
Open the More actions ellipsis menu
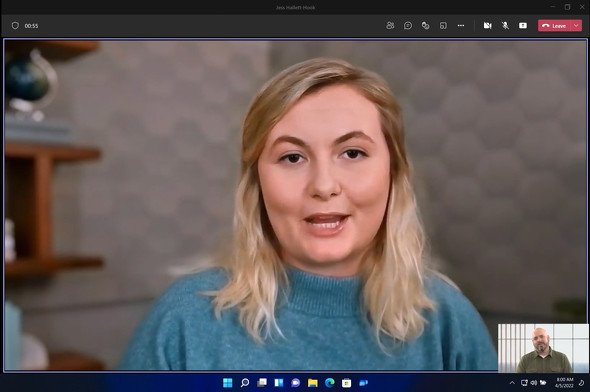point(461,26)
